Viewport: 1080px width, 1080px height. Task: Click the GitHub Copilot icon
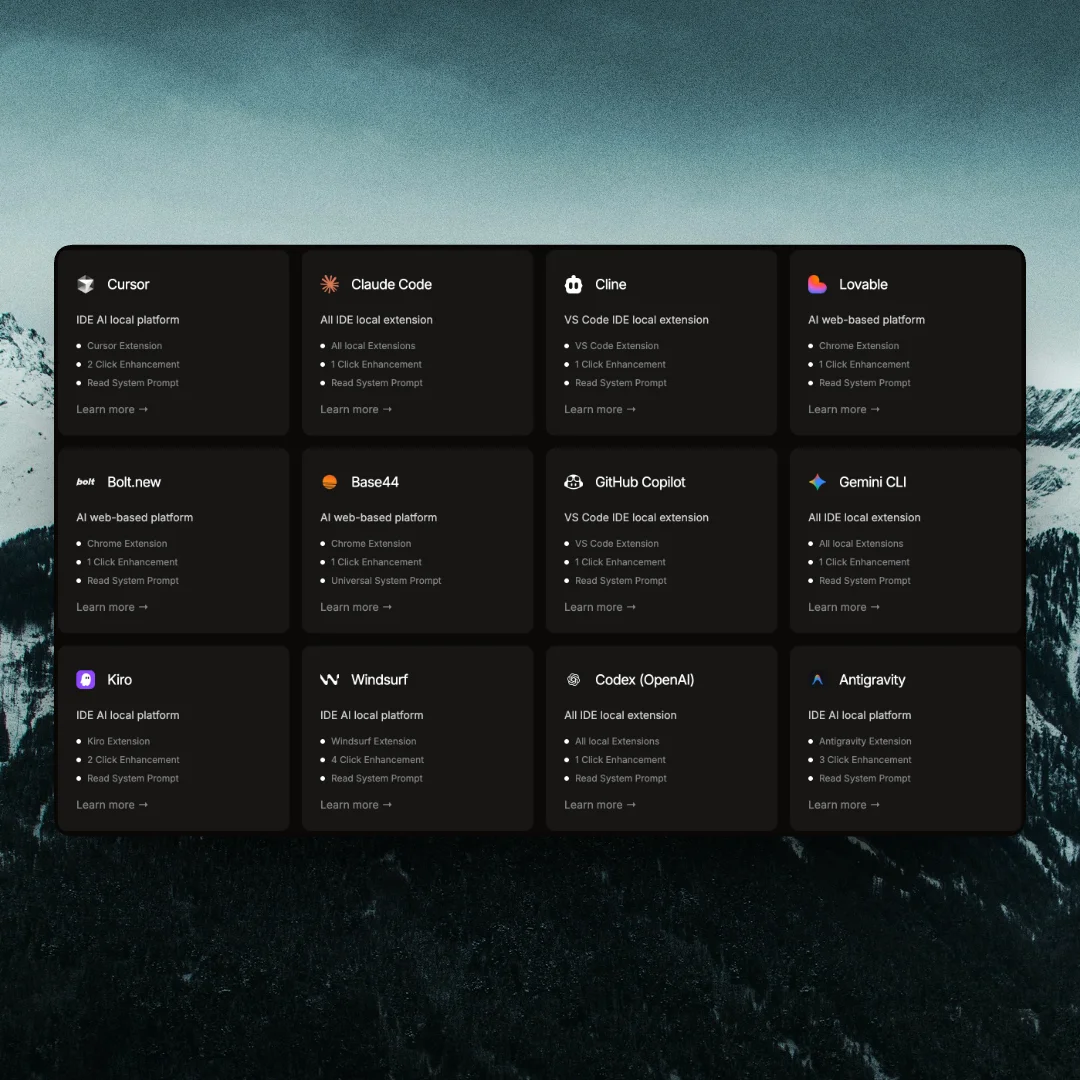pos(573,482)
